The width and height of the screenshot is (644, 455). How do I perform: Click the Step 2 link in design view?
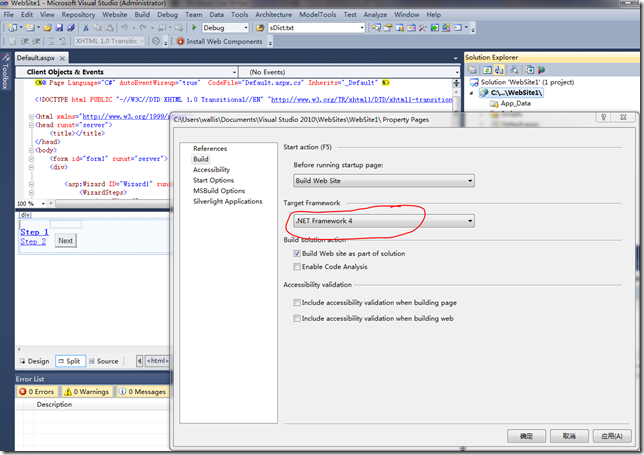pos(33,241)
